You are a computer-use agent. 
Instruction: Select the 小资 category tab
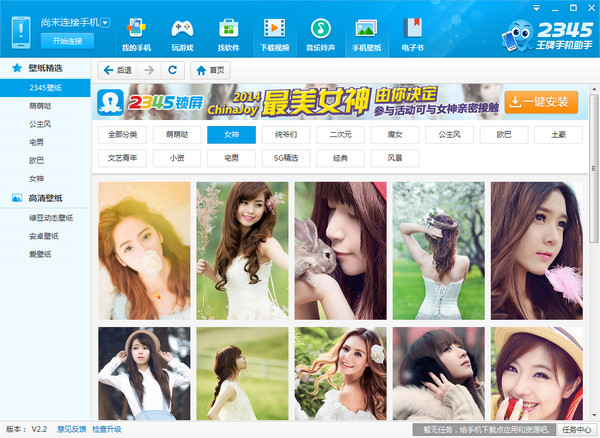click(x=177, y=158)
